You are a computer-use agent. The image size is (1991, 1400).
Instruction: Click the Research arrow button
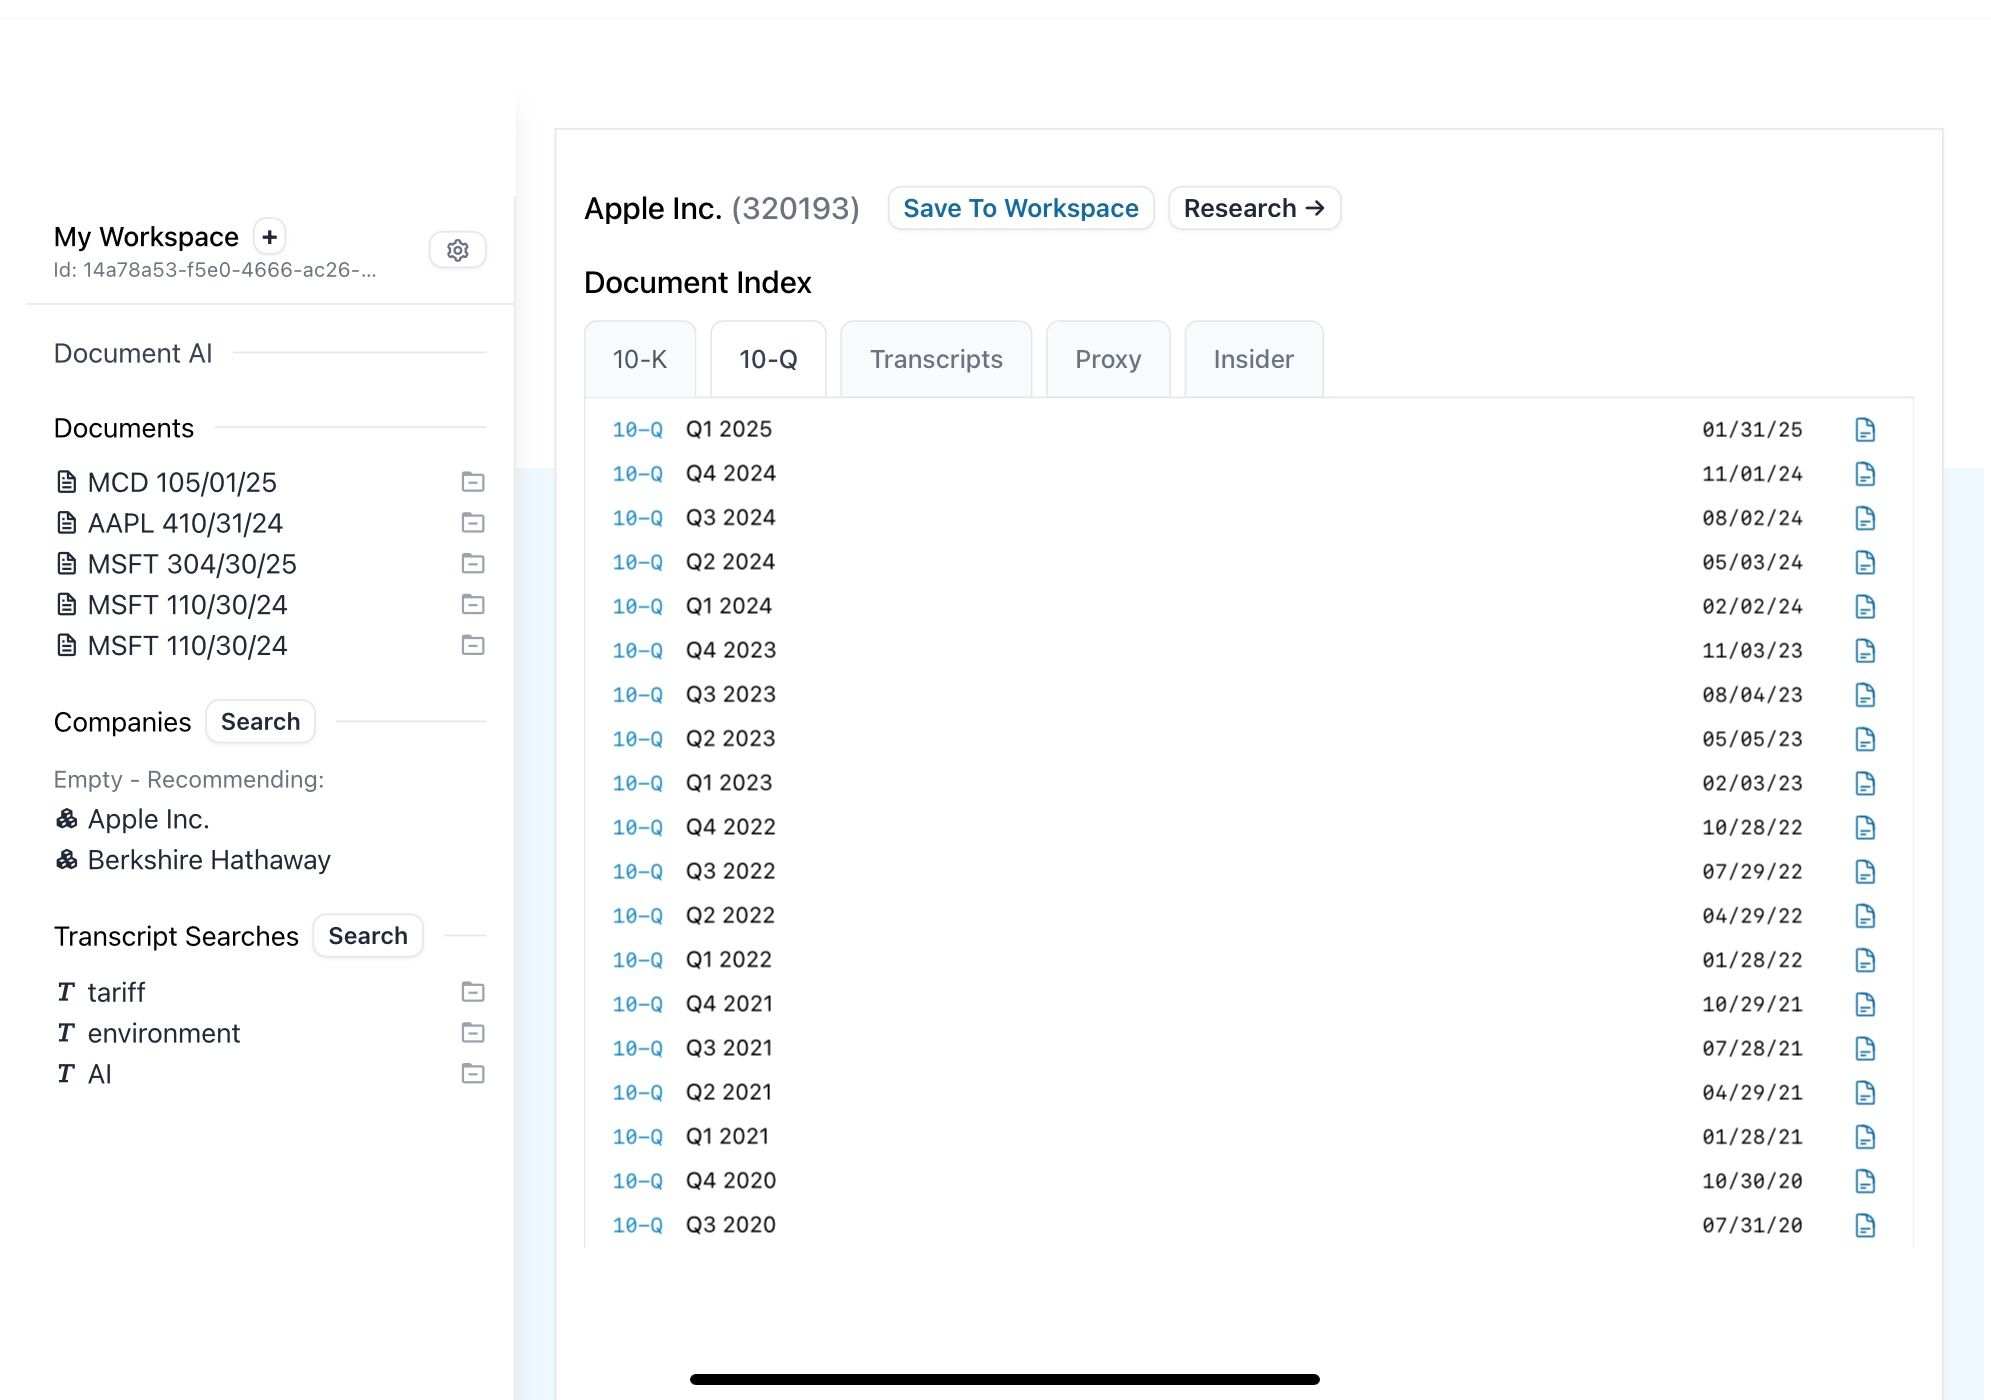coord(1255,208)
